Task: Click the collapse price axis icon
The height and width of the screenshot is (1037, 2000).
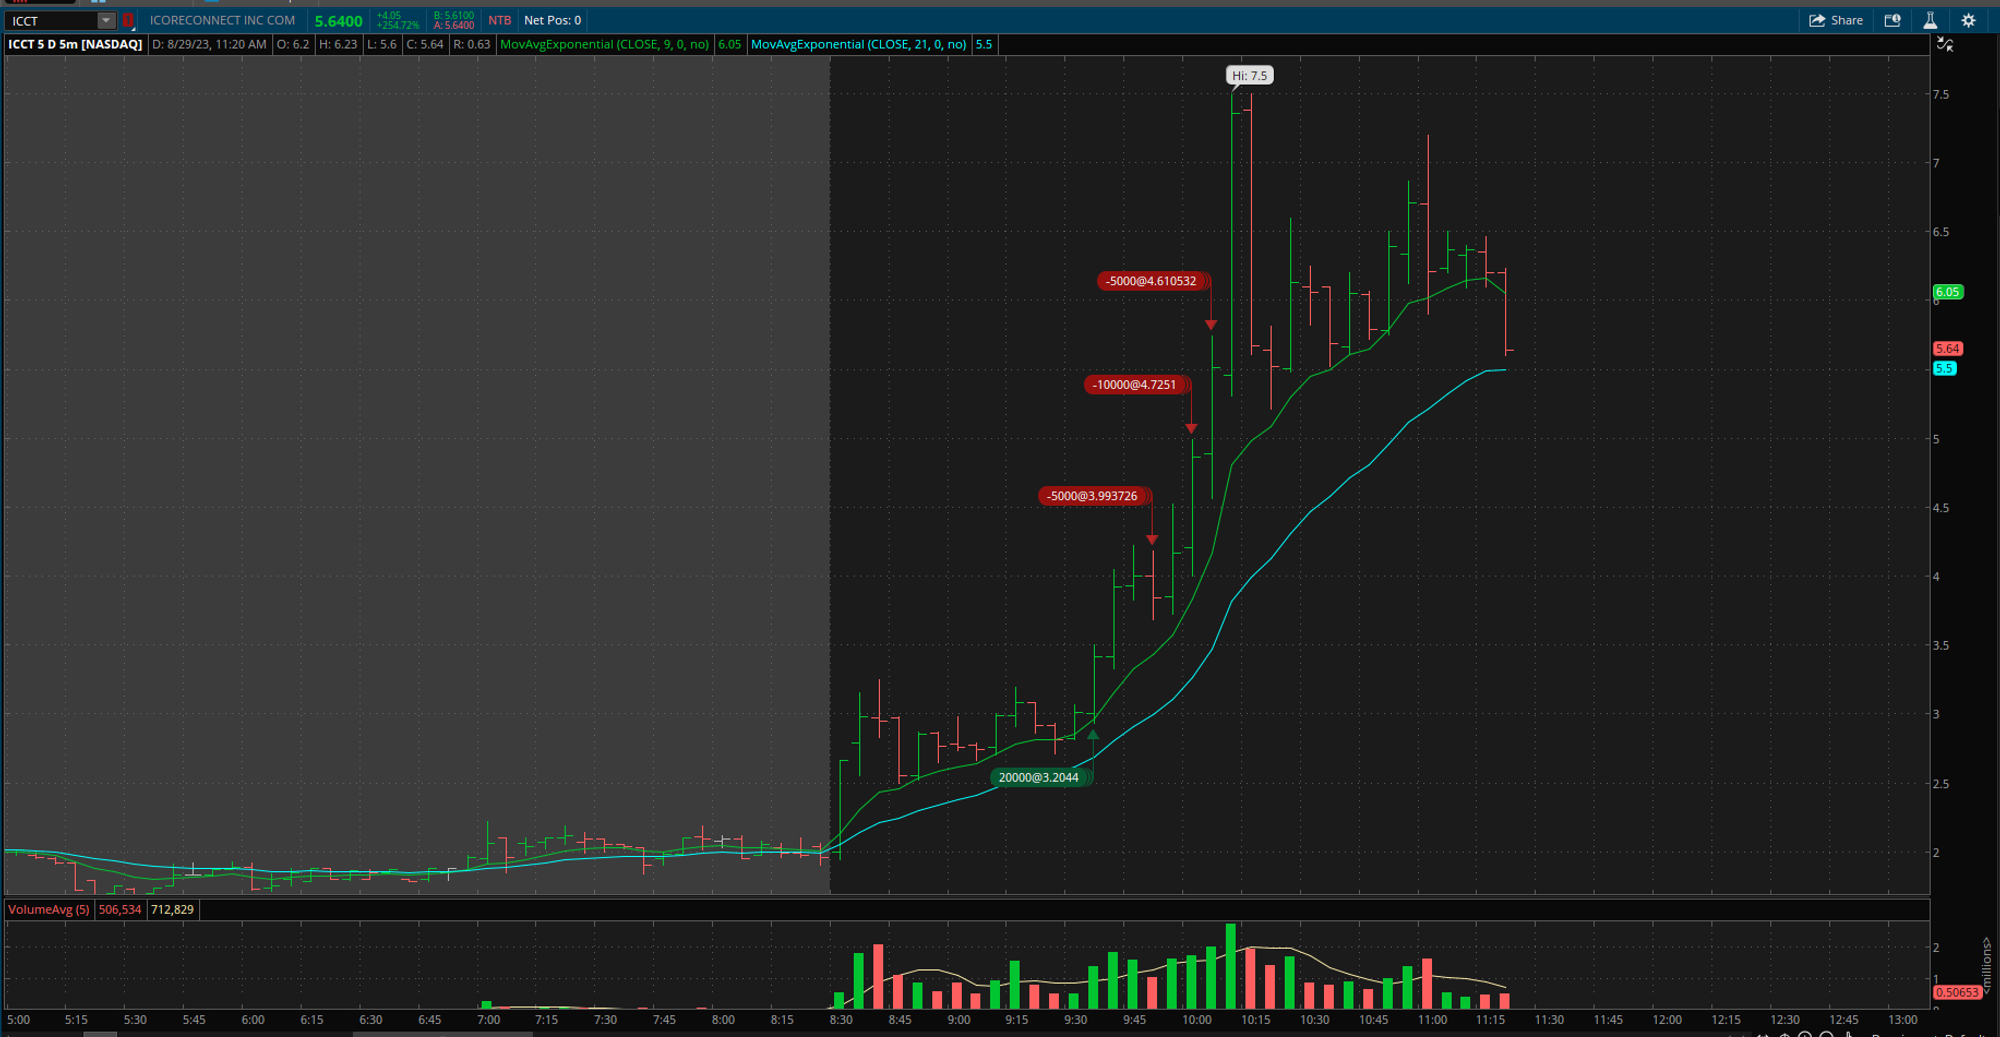Action: point(1945,44)
